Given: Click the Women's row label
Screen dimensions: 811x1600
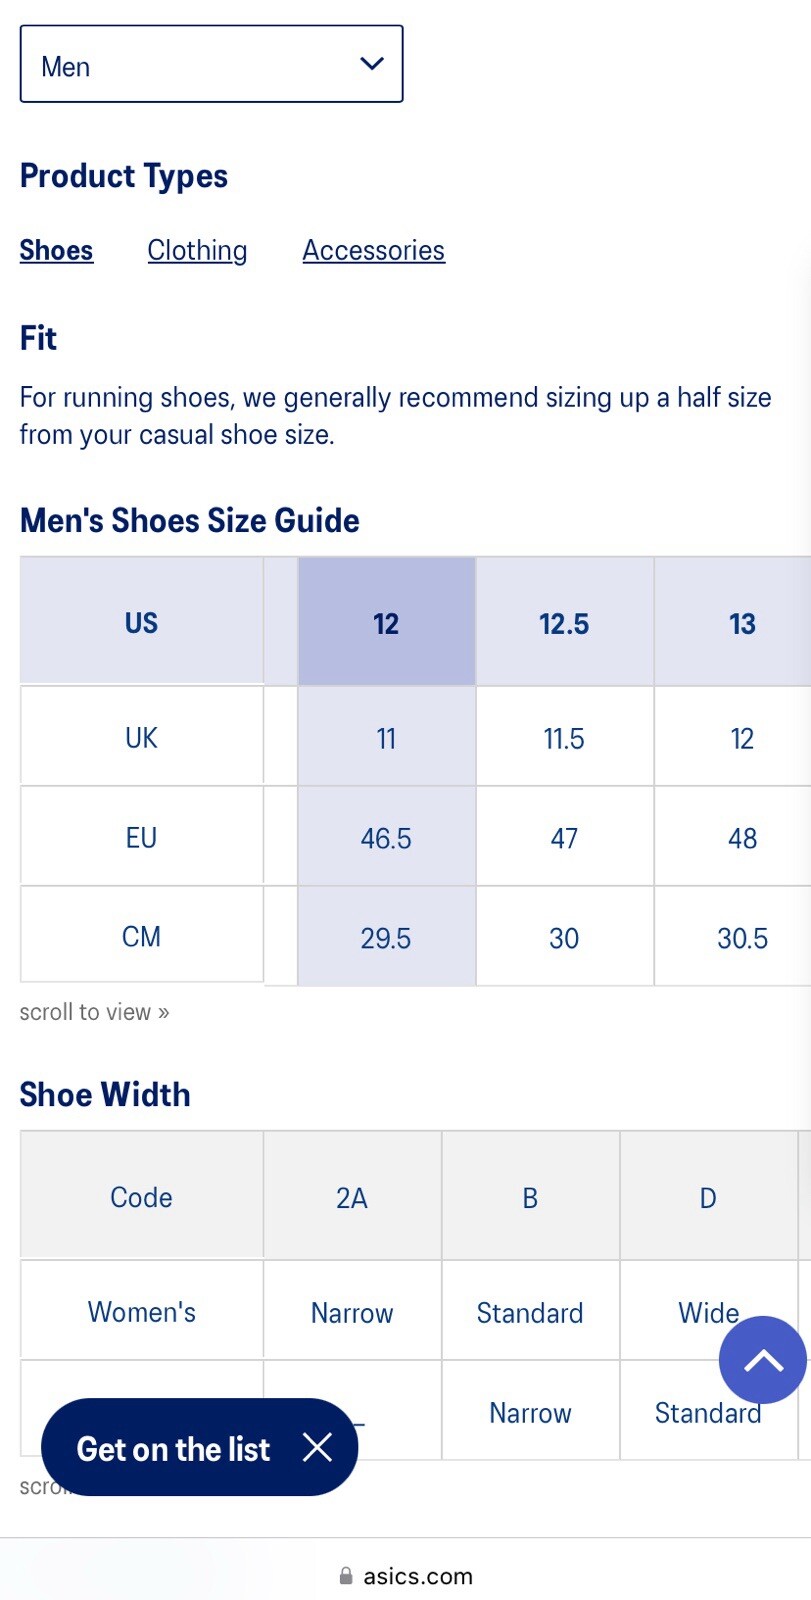Looking at the screenshot, I should [142, 1311].
